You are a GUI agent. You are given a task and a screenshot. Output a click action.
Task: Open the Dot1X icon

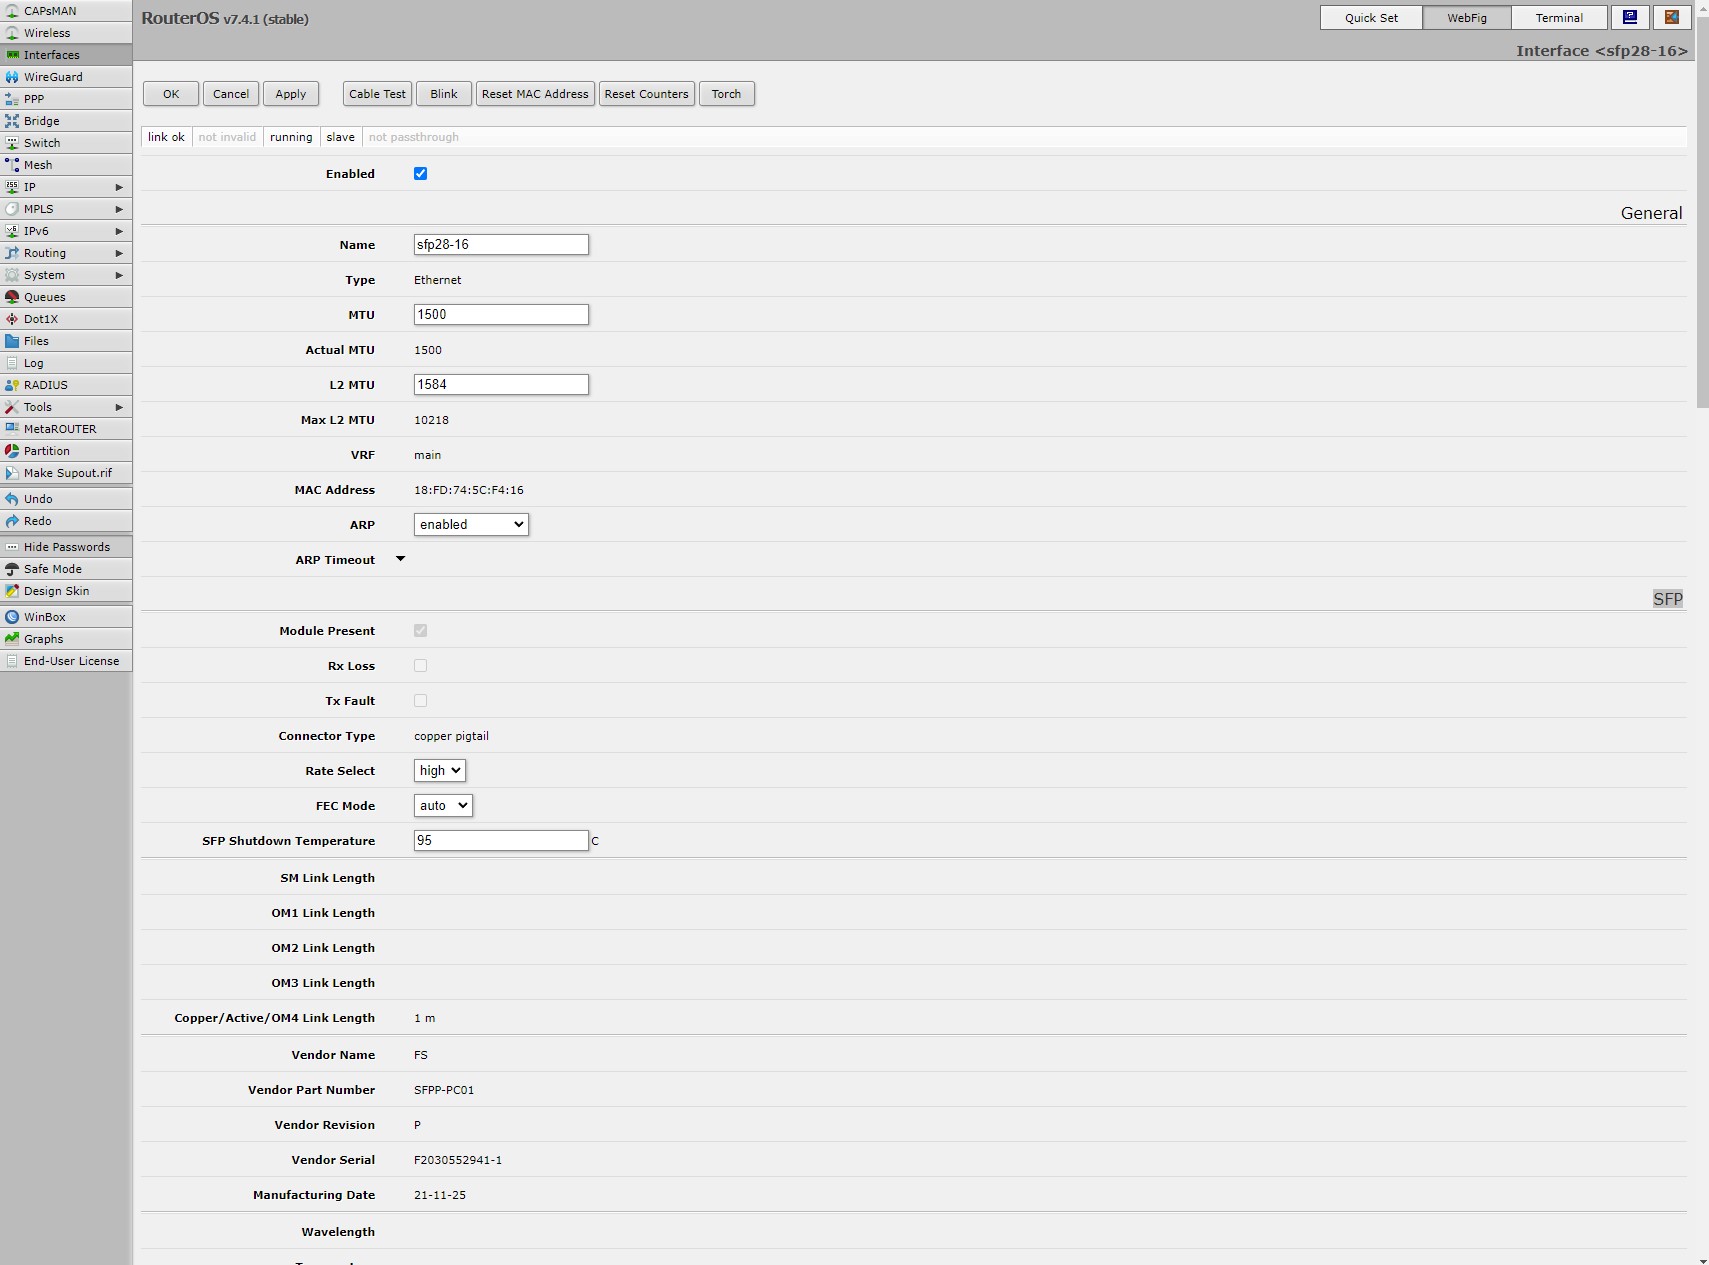[12, 319]
